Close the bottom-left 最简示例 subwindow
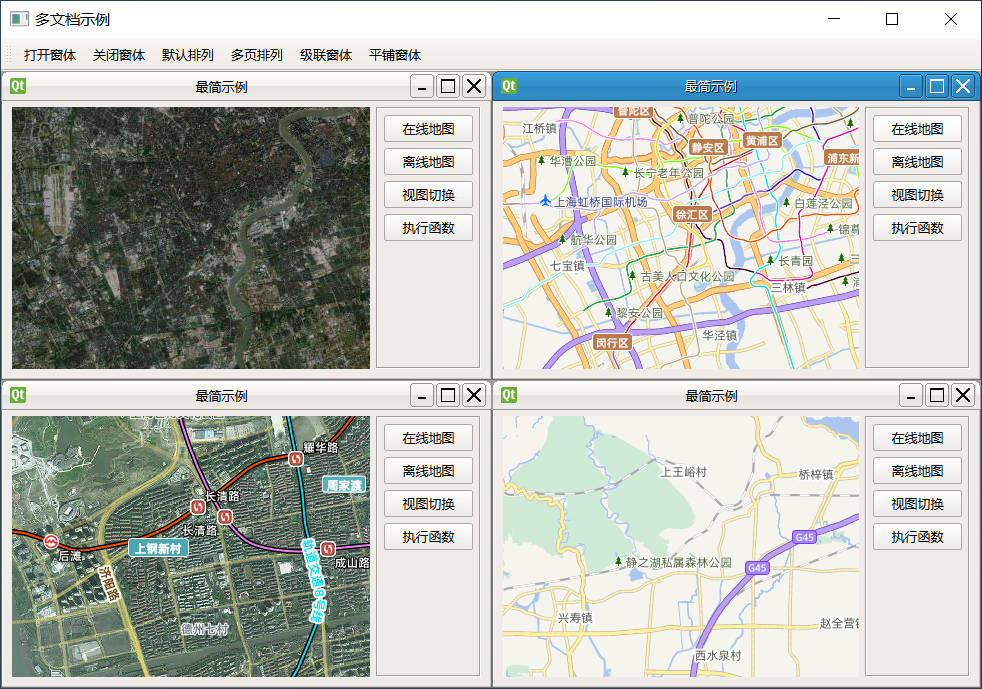 point(474,395)
